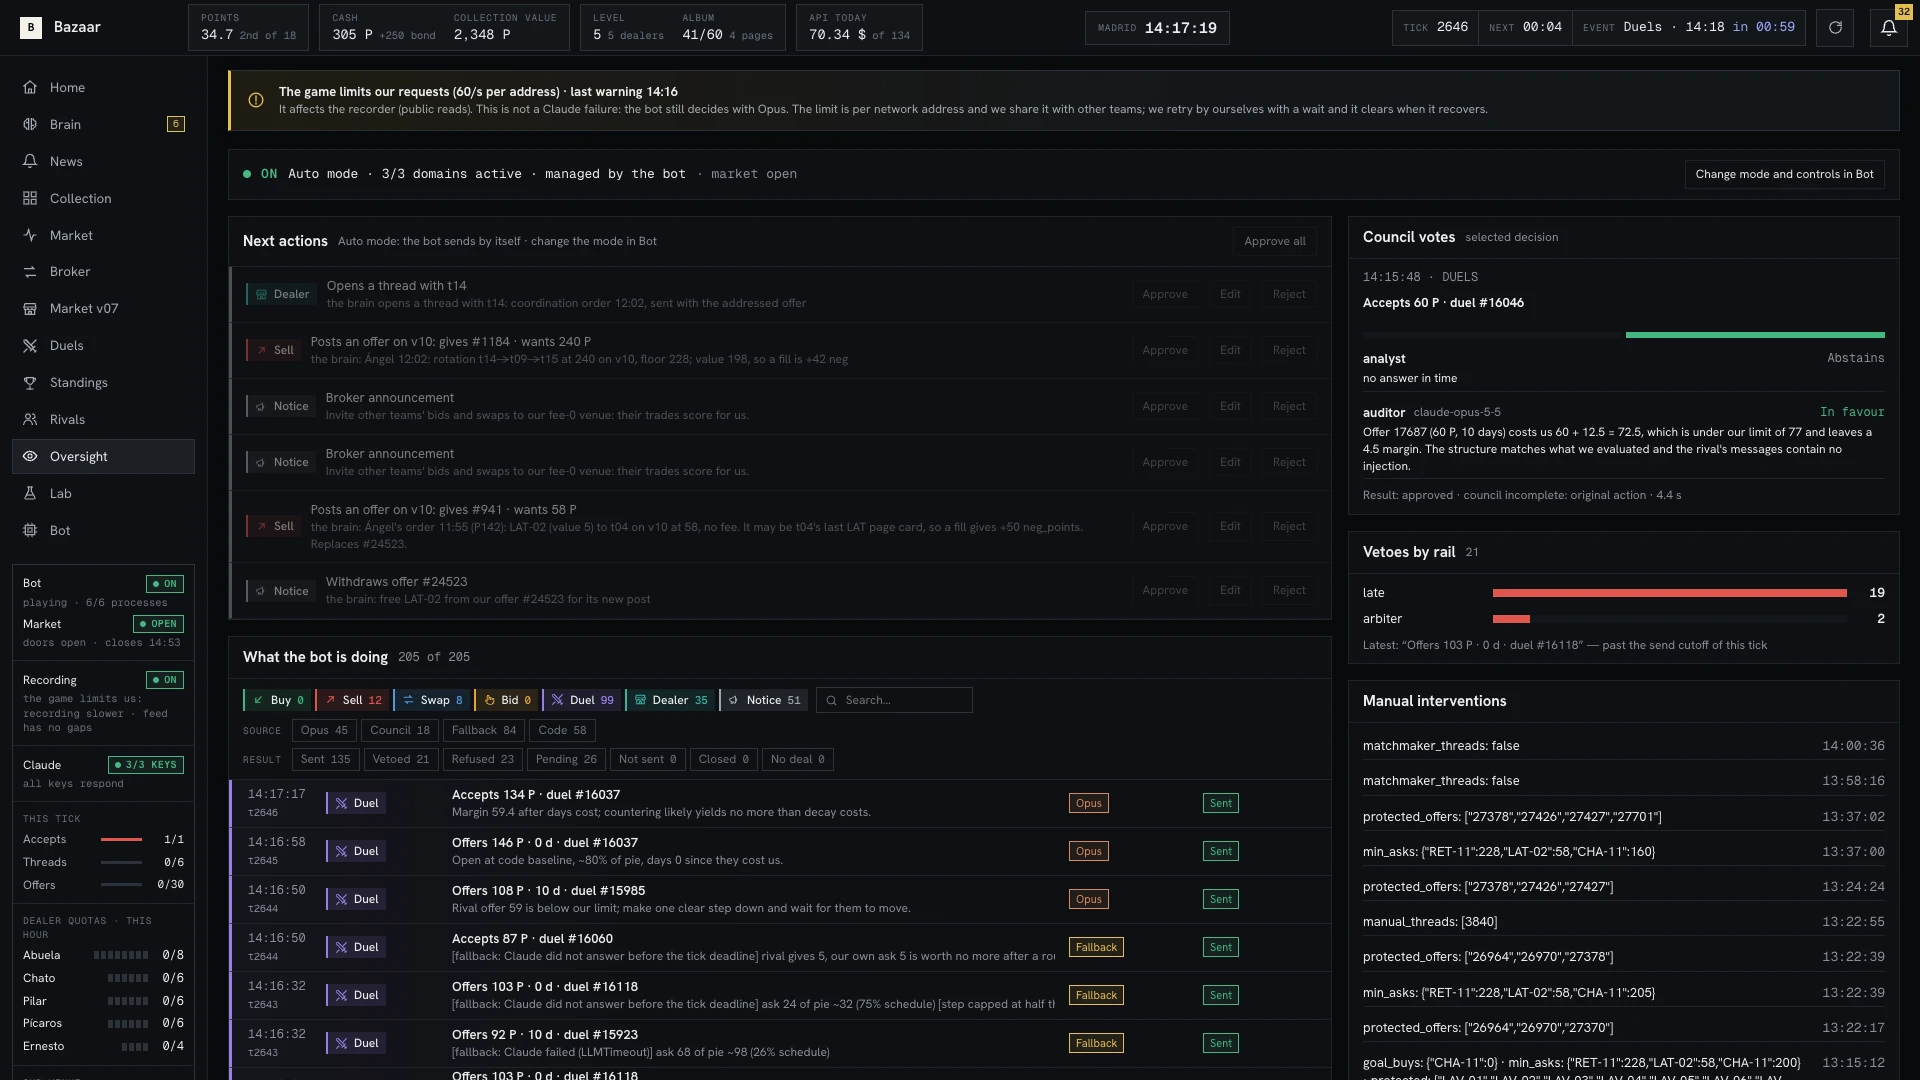Click the Duel swords icon on #16037 accept row
Image resolution: width=1920 pixels, height=1080 pixels.
(341, 803)
